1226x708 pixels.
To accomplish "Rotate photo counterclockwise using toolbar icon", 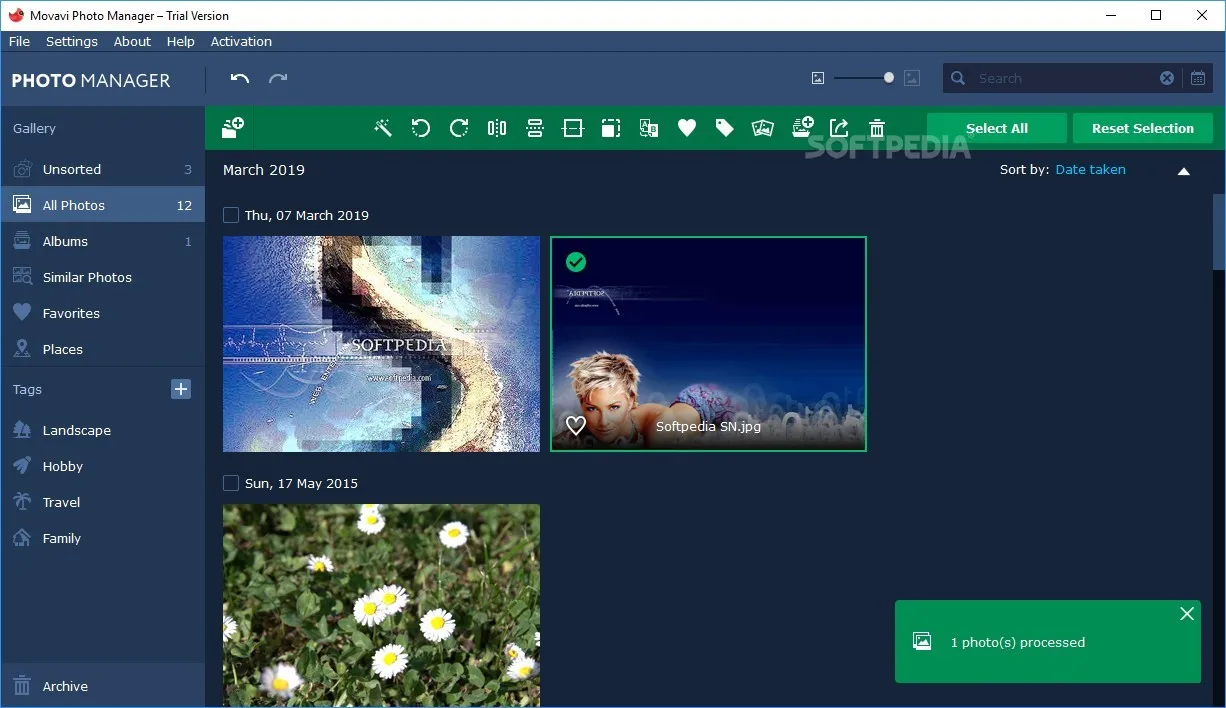I will pos(421,128).
